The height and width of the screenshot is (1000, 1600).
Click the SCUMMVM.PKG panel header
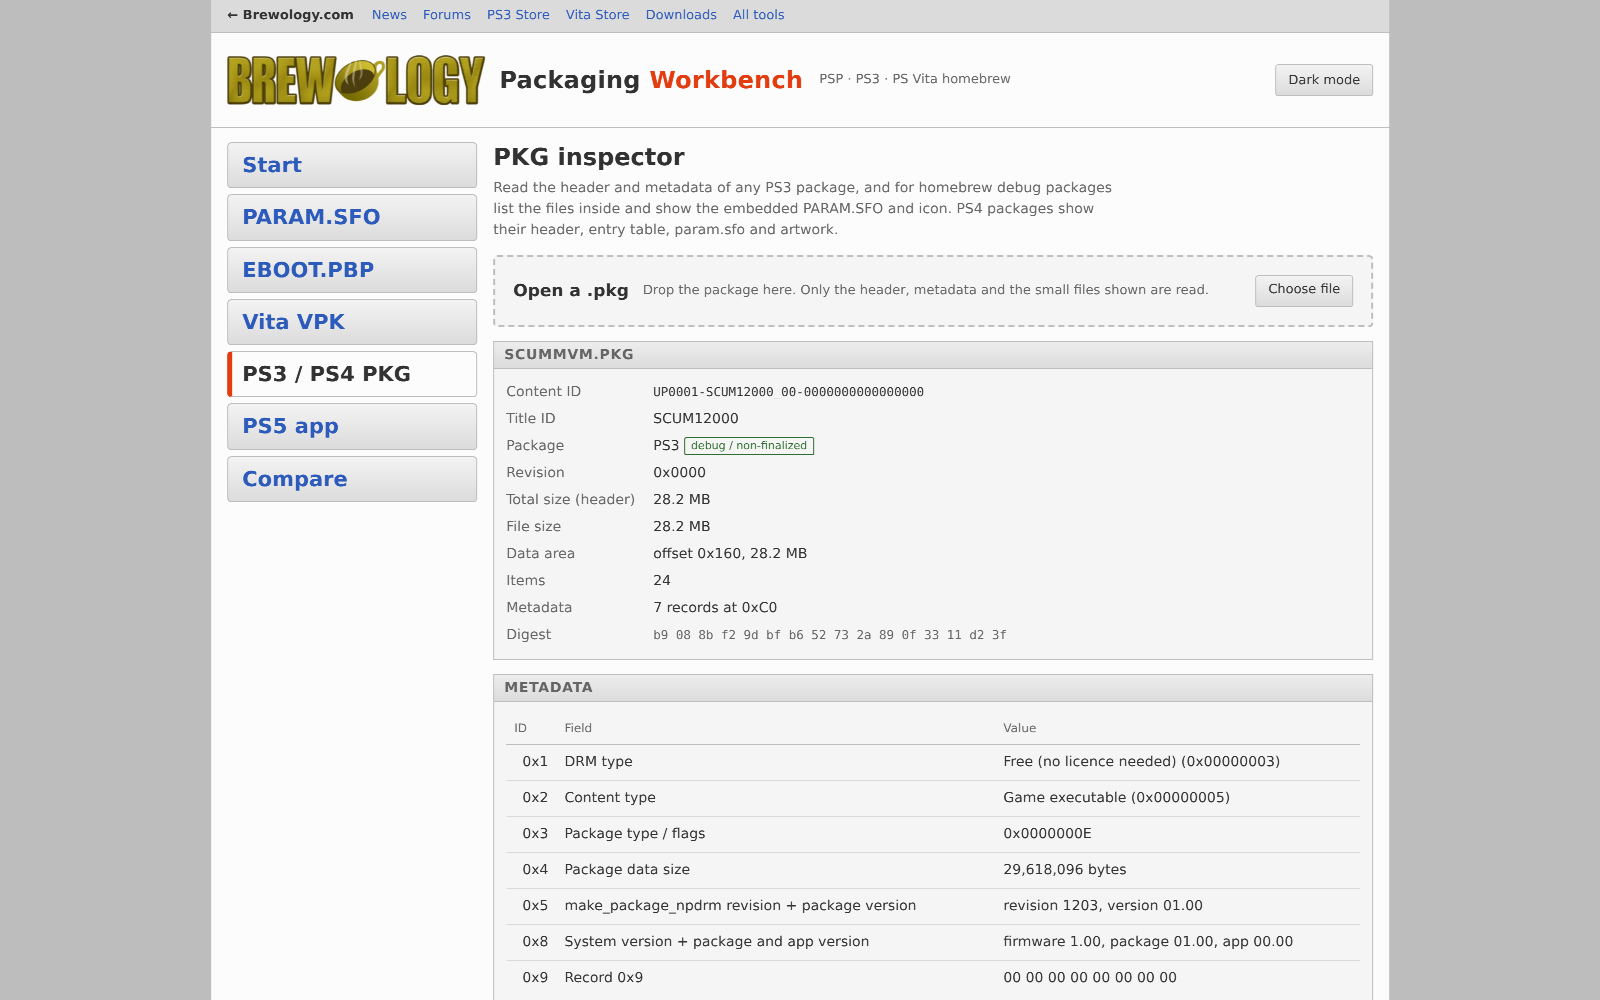(933, 355)
